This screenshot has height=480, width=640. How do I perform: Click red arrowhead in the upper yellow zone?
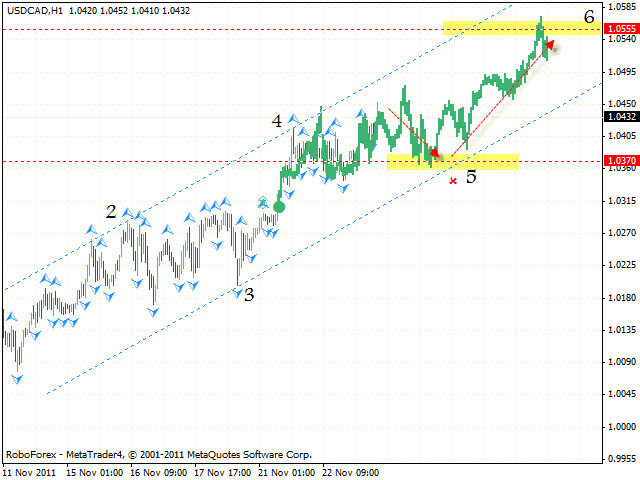[x=549, y=46]
